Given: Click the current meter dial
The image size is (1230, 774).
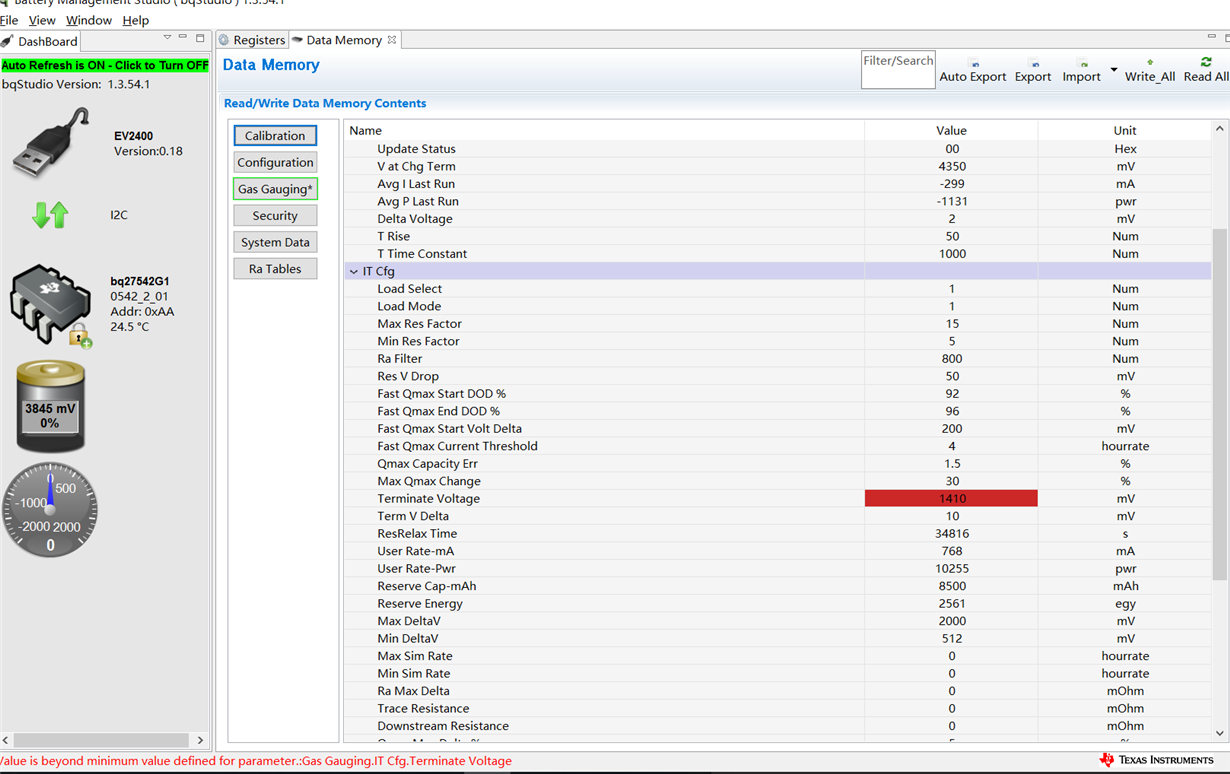Looking at the screenshot, I should 50,510.
